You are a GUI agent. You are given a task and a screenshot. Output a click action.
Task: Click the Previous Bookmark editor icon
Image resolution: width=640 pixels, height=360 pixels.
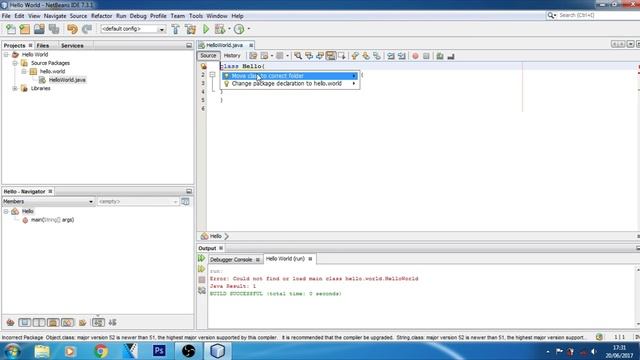pyautogui.click(x=355, y=56)
